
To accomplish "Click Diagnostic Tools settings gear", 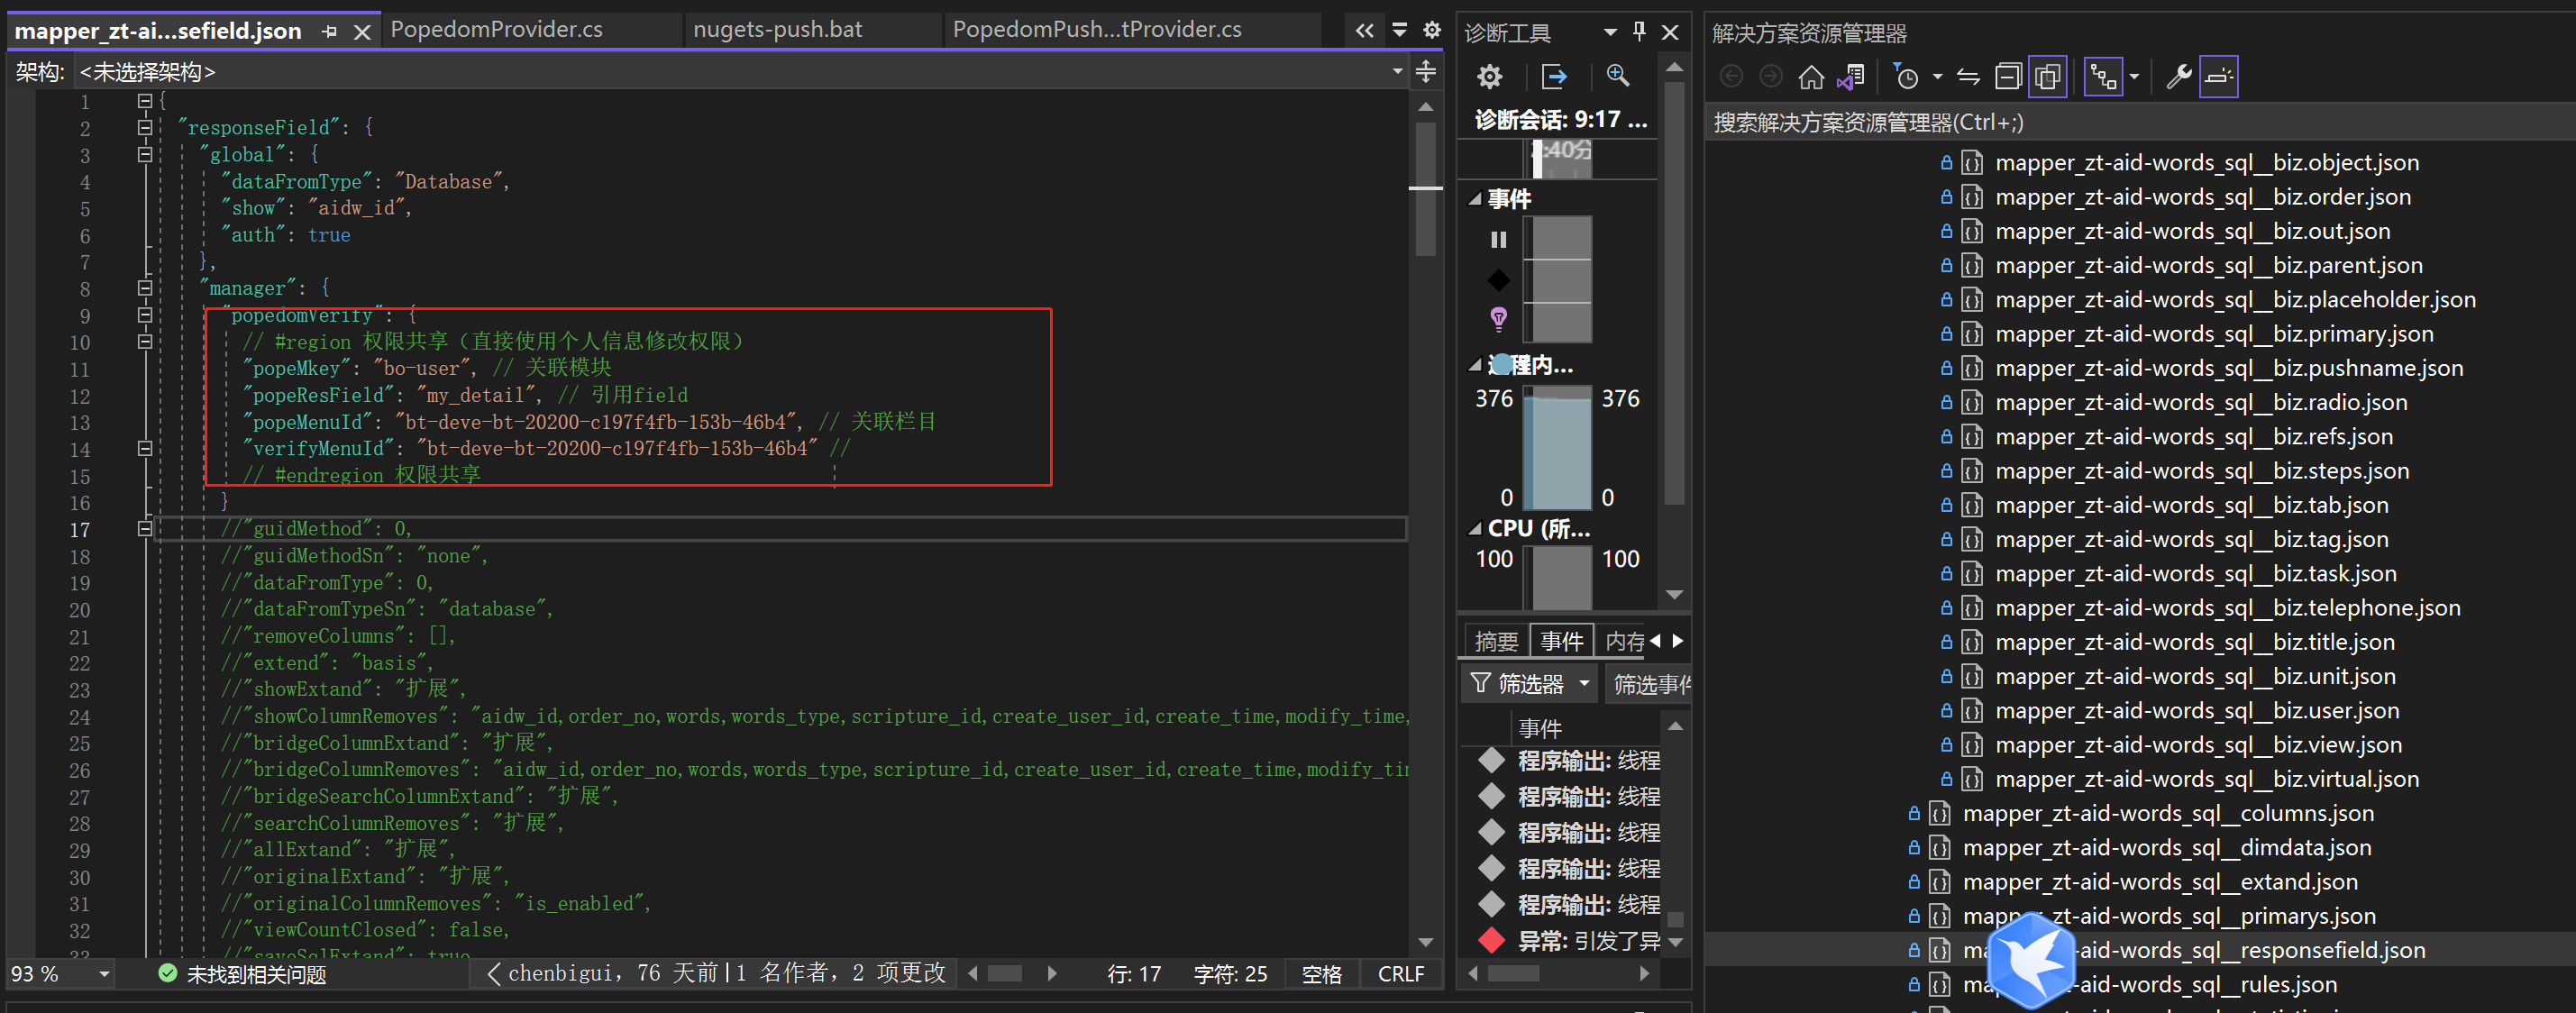I will tap(1490, 77).
